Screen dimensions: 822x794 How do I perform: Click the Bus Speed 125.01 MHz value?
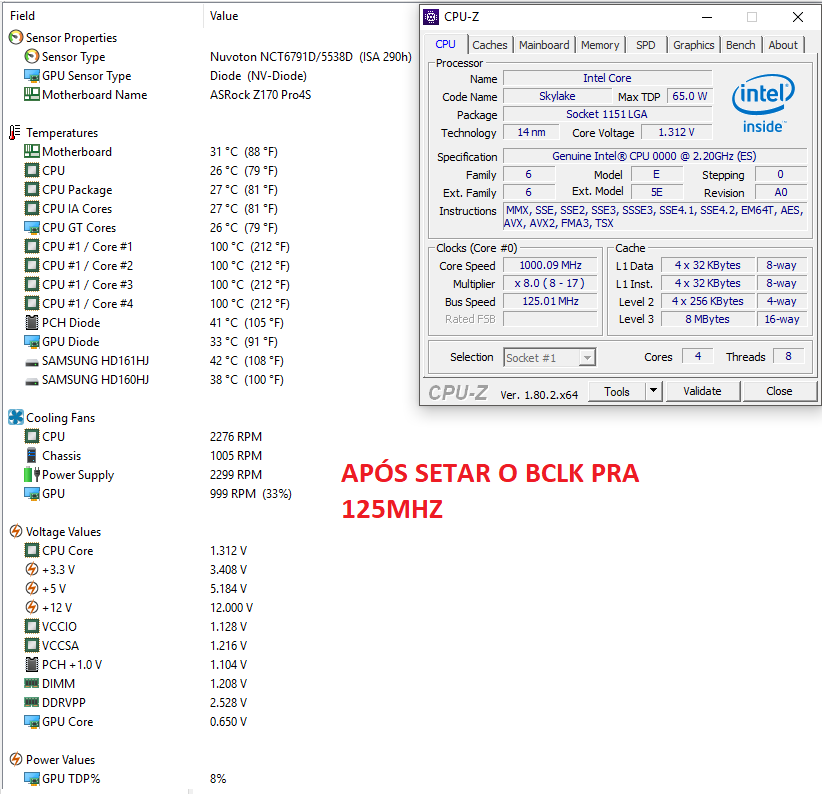coord(550,301)
